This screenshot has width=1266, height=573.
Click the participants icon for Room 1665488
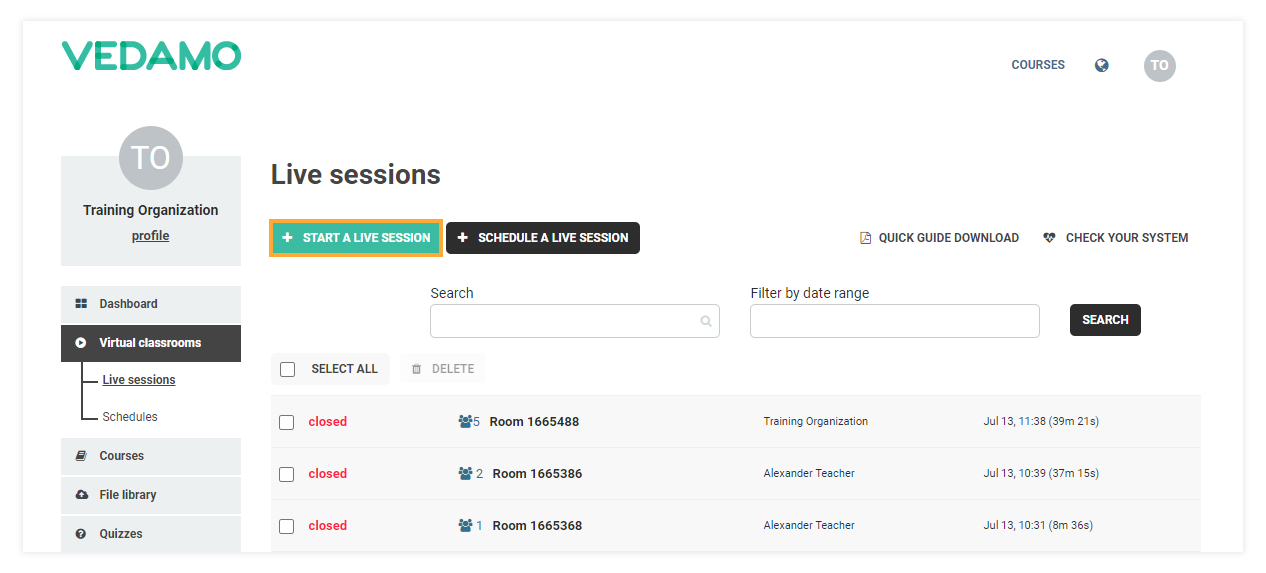click(x=465, y=422)
